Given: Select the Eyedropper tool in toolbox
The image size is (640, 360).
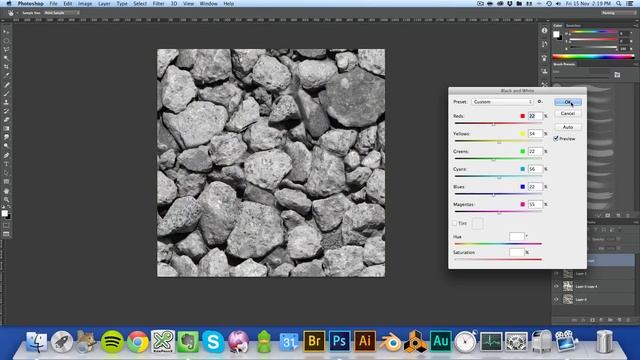Looking at the screenshot, I should tap(6, 76).
